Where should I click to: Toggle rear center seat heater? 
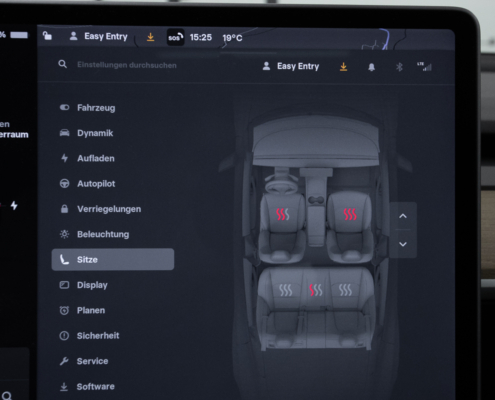[x=316, y=290]
